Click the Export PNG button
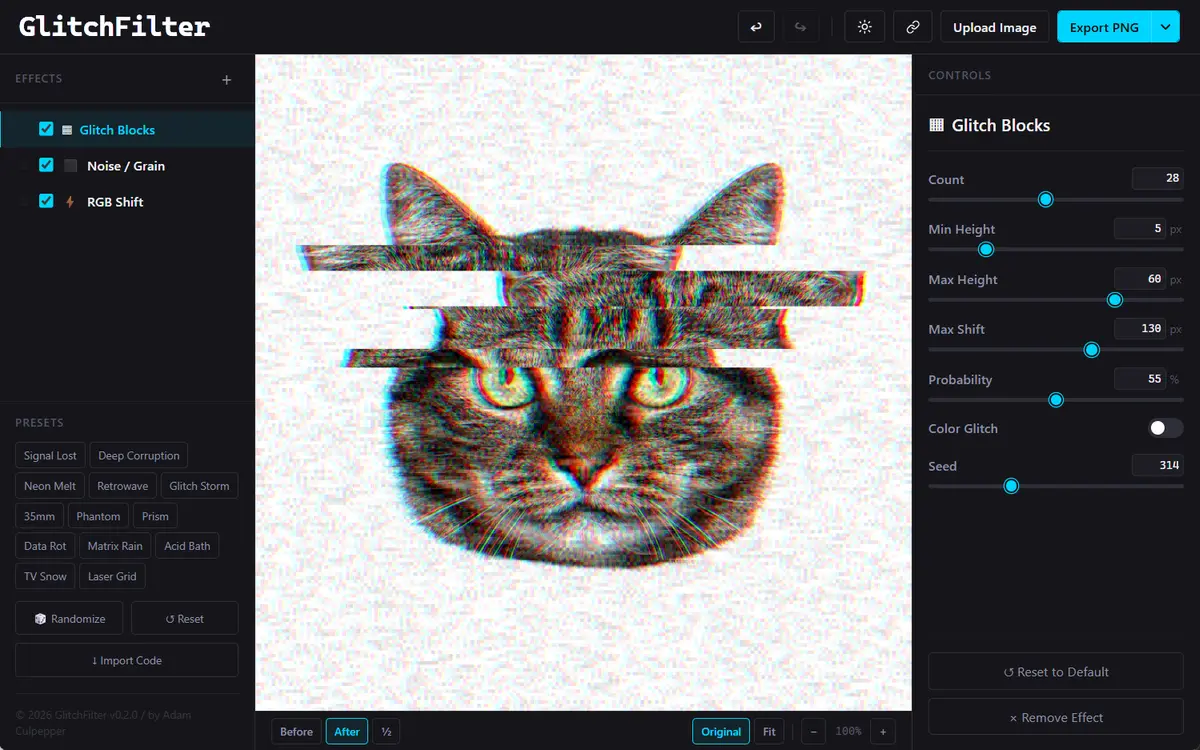This screenshot has height=750, width=1200. [1104, 27]
